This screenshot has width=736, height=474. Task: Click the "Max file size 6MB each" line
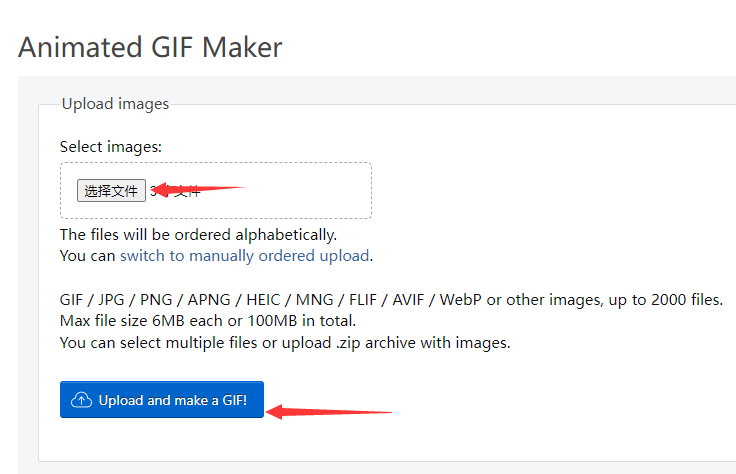208,321
